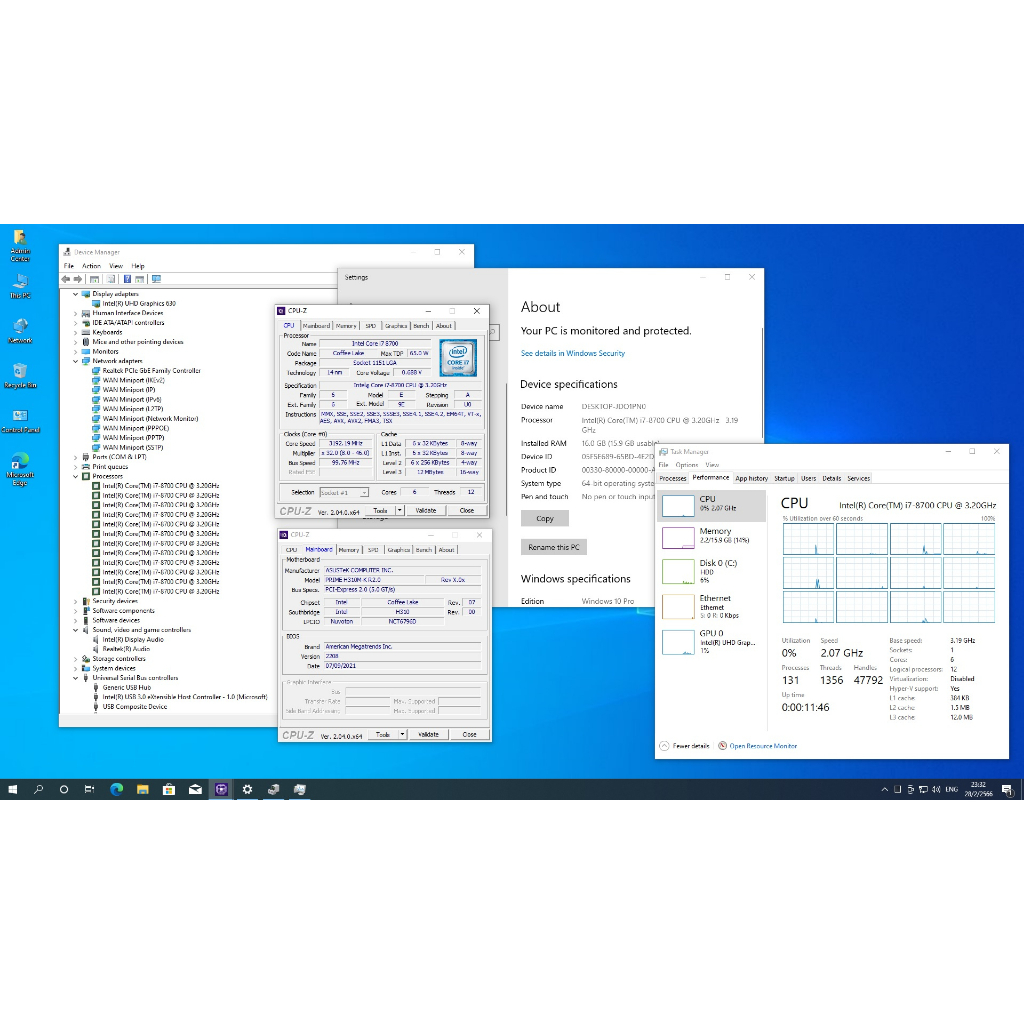Image resolution: width=1024 pixels, height=1024 pixels.
Task: Open the Settings gear in the taskbar
Action: [247, 789]
